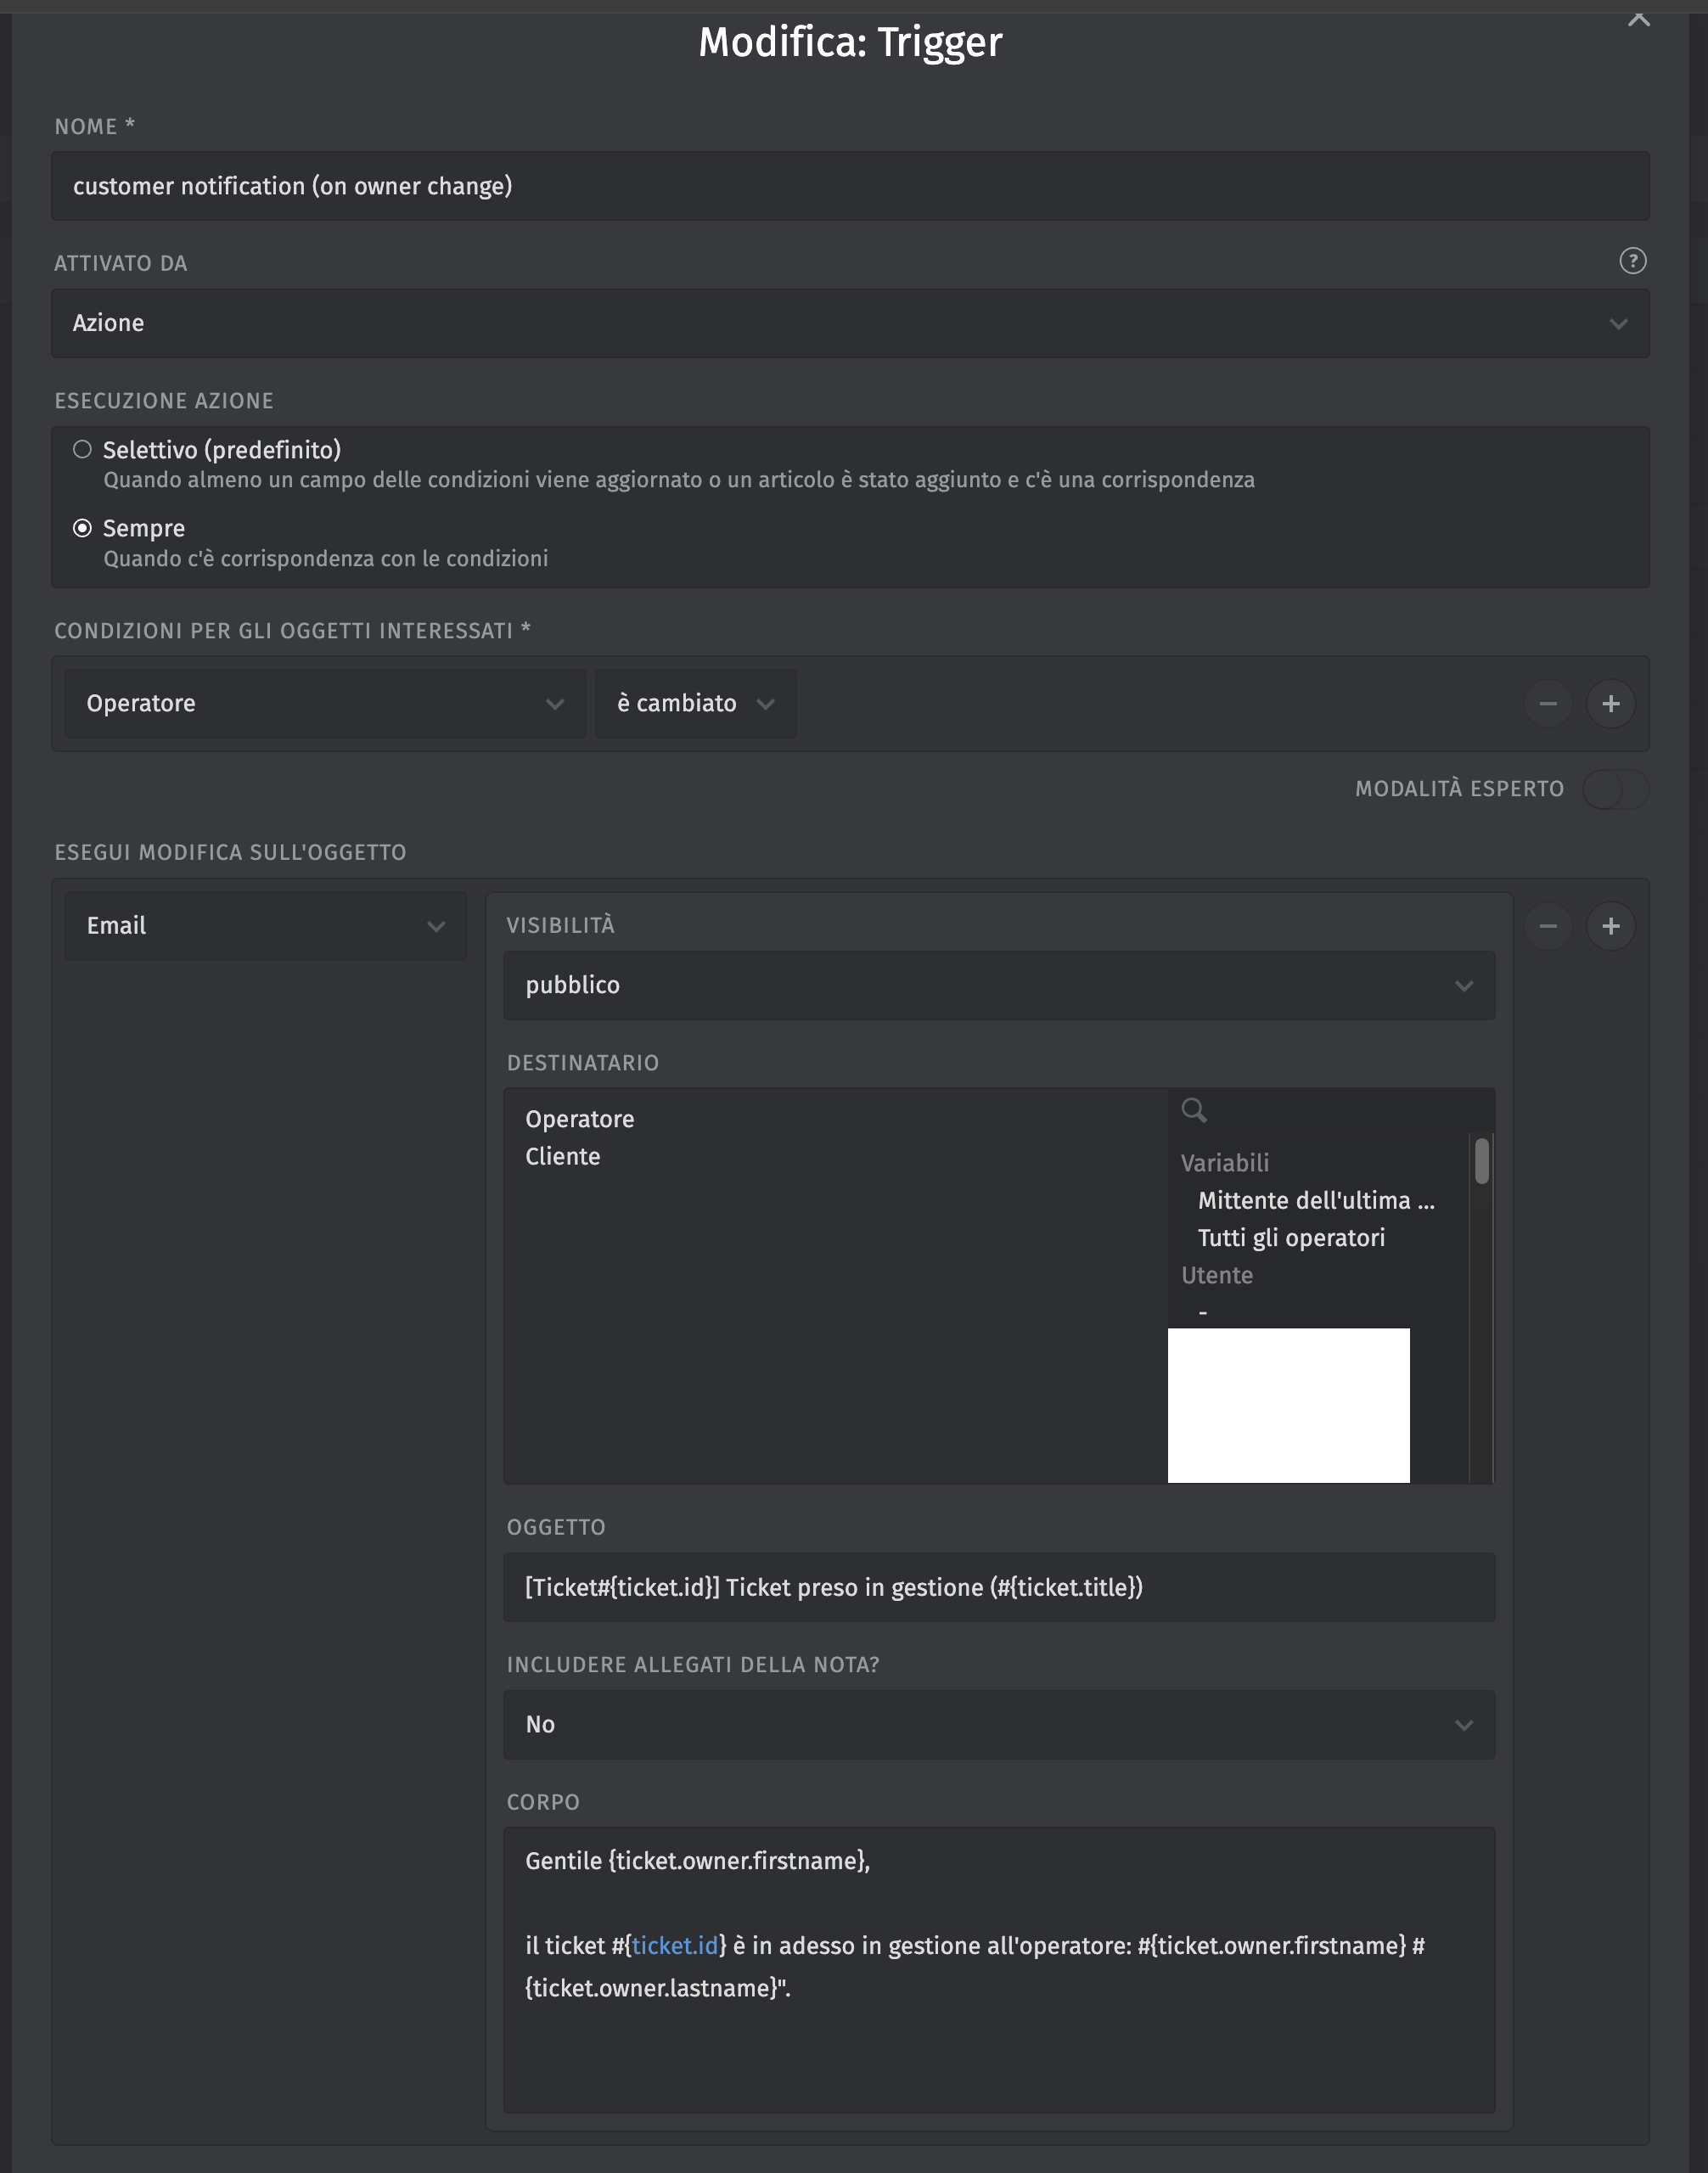Choose 'Tutti gli operatori' from recipient list
Image resolution: width=1708 pixels, height=2173 pixels.
tap(1291, 1238)
